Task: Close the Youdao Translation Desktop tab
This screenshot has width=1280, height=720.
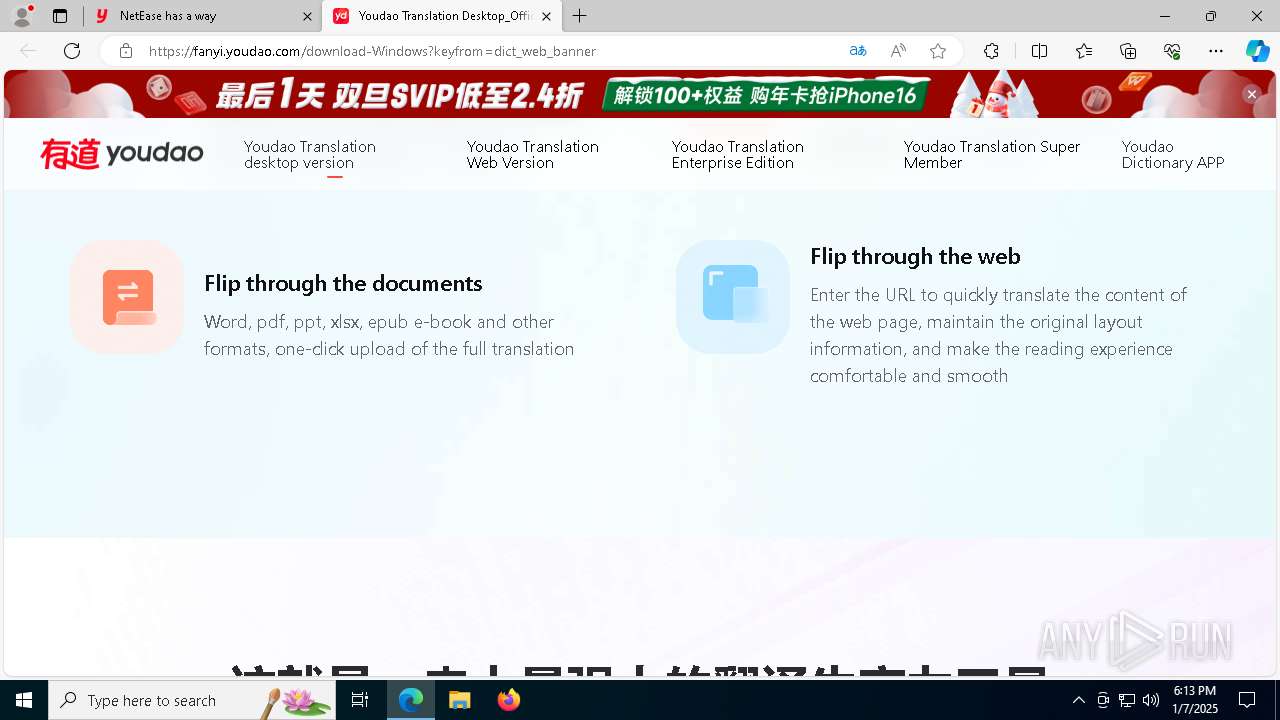Action: pyautogui.click(x=546, y=16)
